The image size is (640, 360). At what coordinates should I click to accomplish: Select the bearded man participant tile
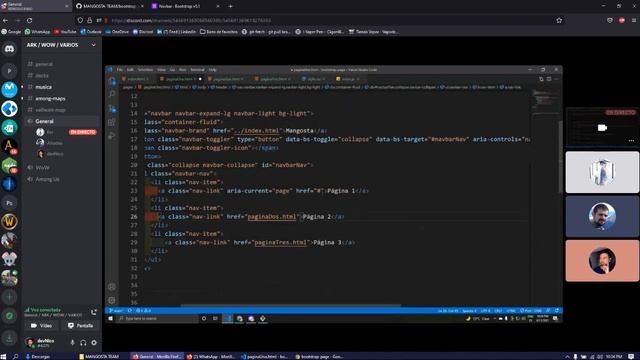pyautogui.click(x=602, y=216)
